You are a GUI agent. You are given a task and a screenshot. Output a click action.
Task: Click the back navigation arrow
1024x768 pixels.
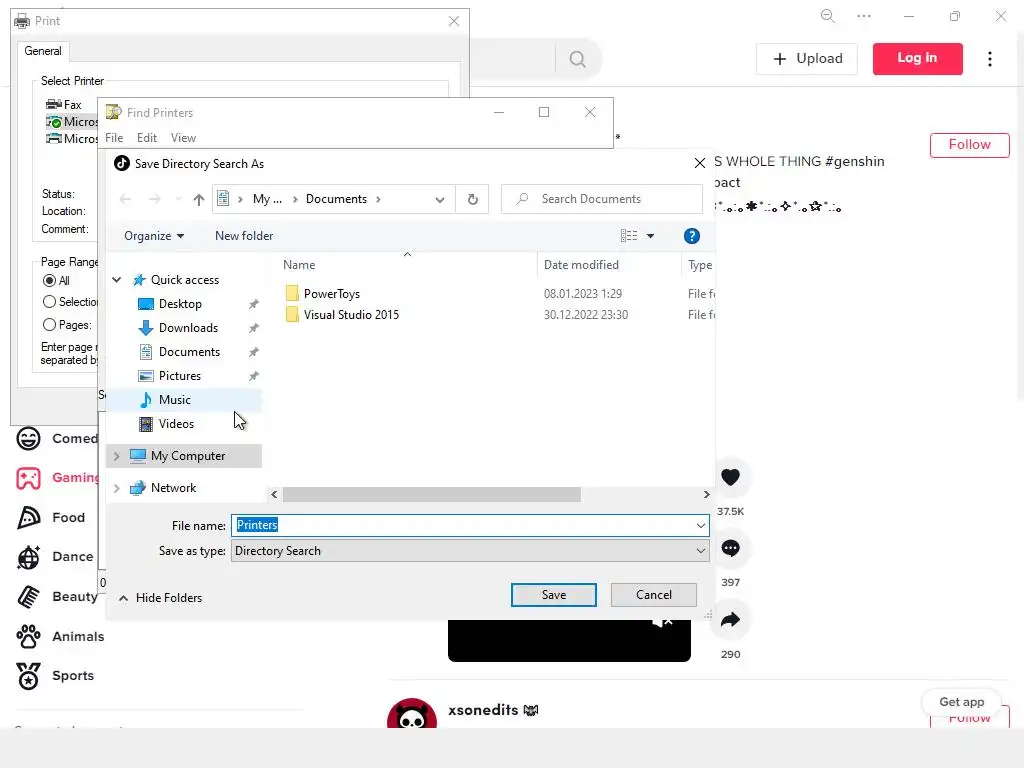click(125, 199)
